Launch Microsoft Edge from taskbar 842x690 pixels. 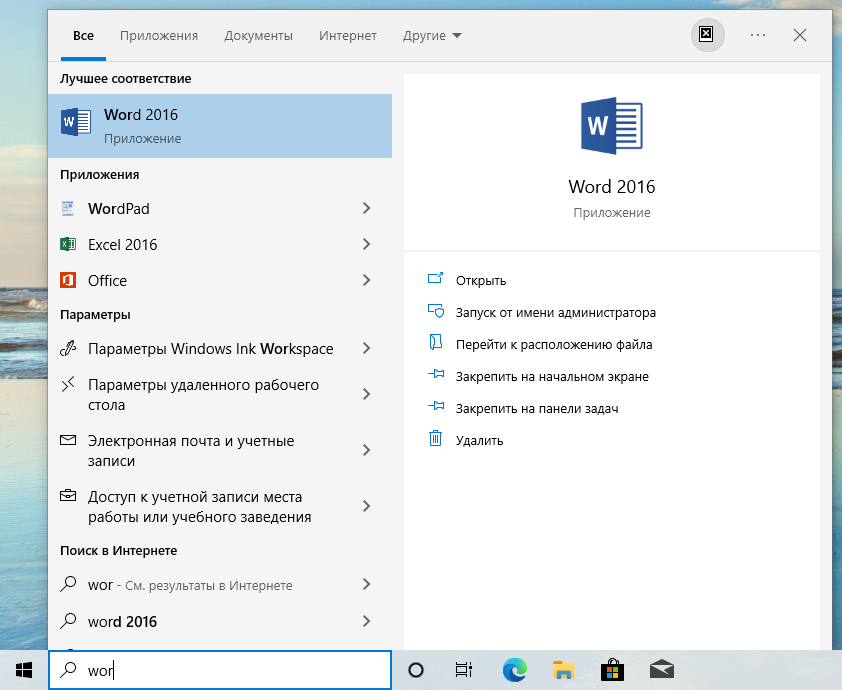click(514, 670)
